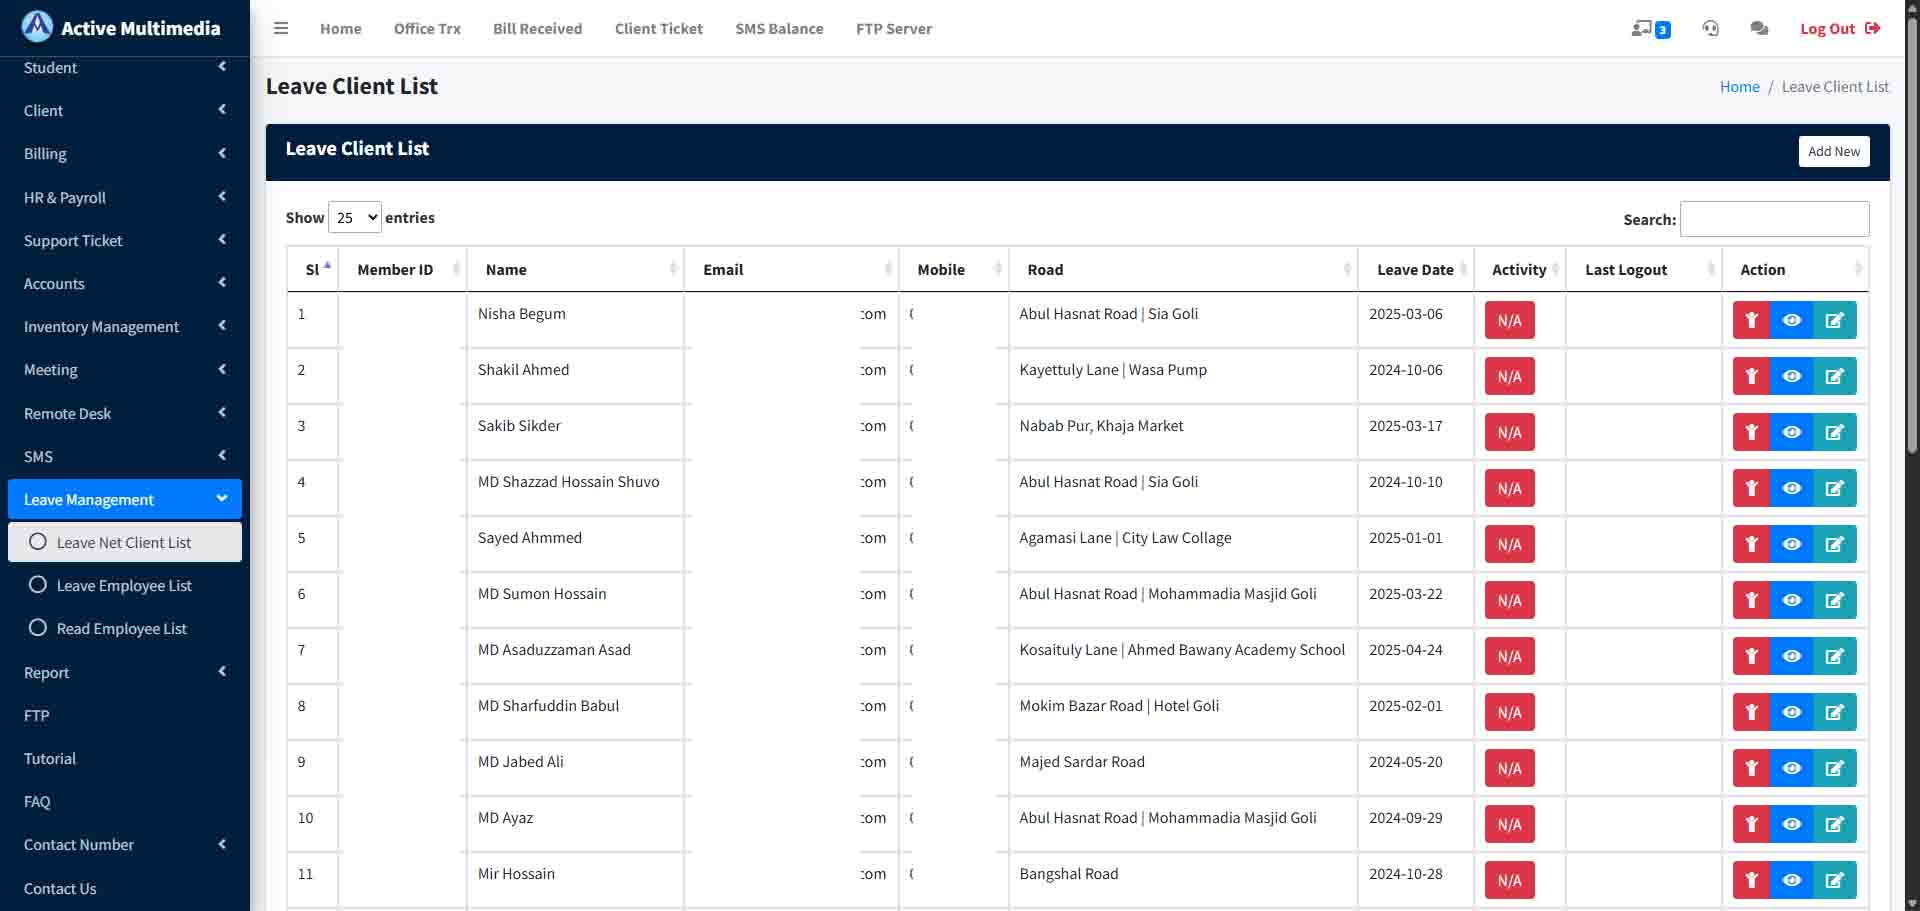The height and width of the screenshot is (911, 1920).
Task: Open the notifications icon with badge 3
Action: 1650,29
